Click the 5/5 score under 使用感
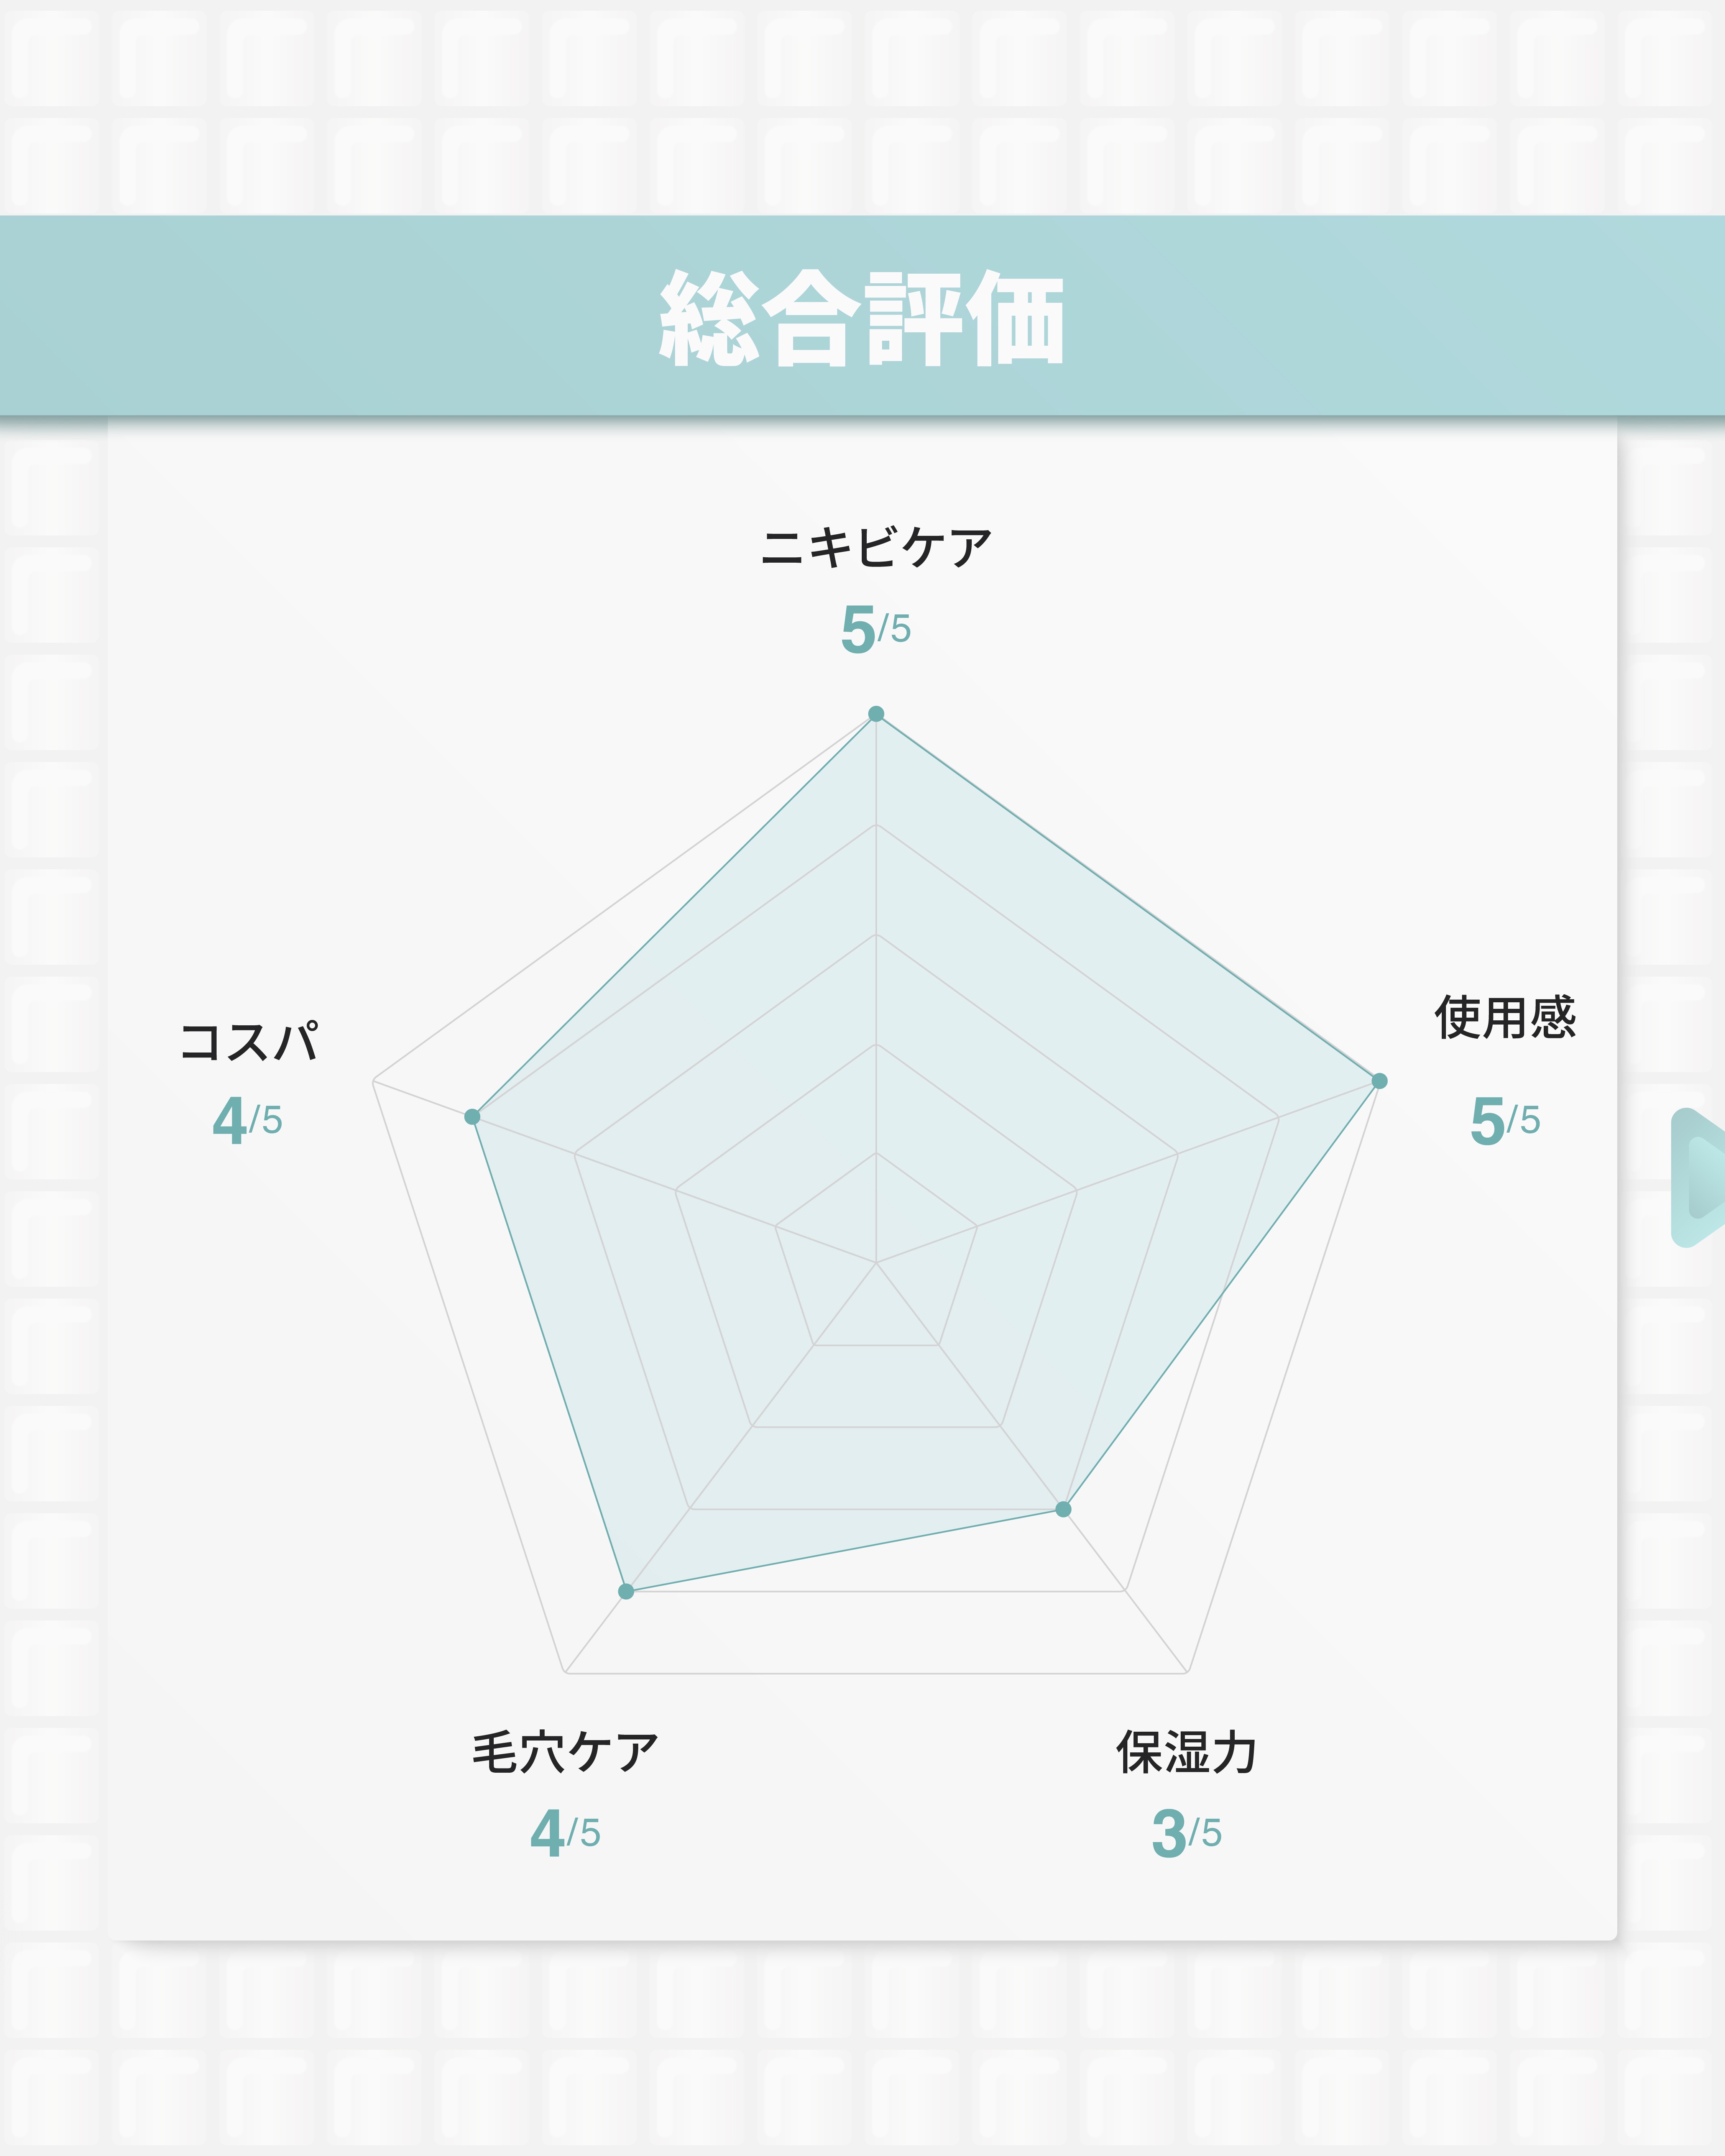Viewport: 1725px width, 2156px height. pyautogui.click(x=1505, y=1120)
